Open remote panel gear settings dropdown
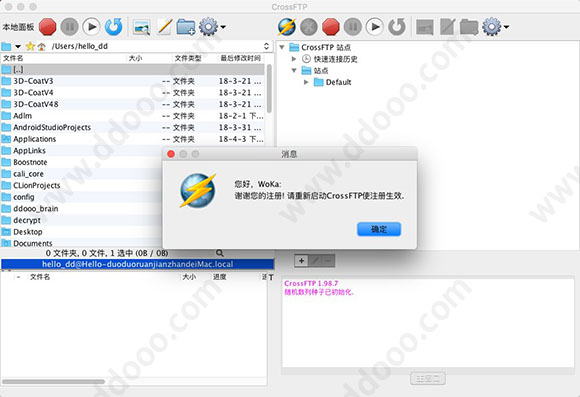Screen dimensions: 580x397 [496, 27]
